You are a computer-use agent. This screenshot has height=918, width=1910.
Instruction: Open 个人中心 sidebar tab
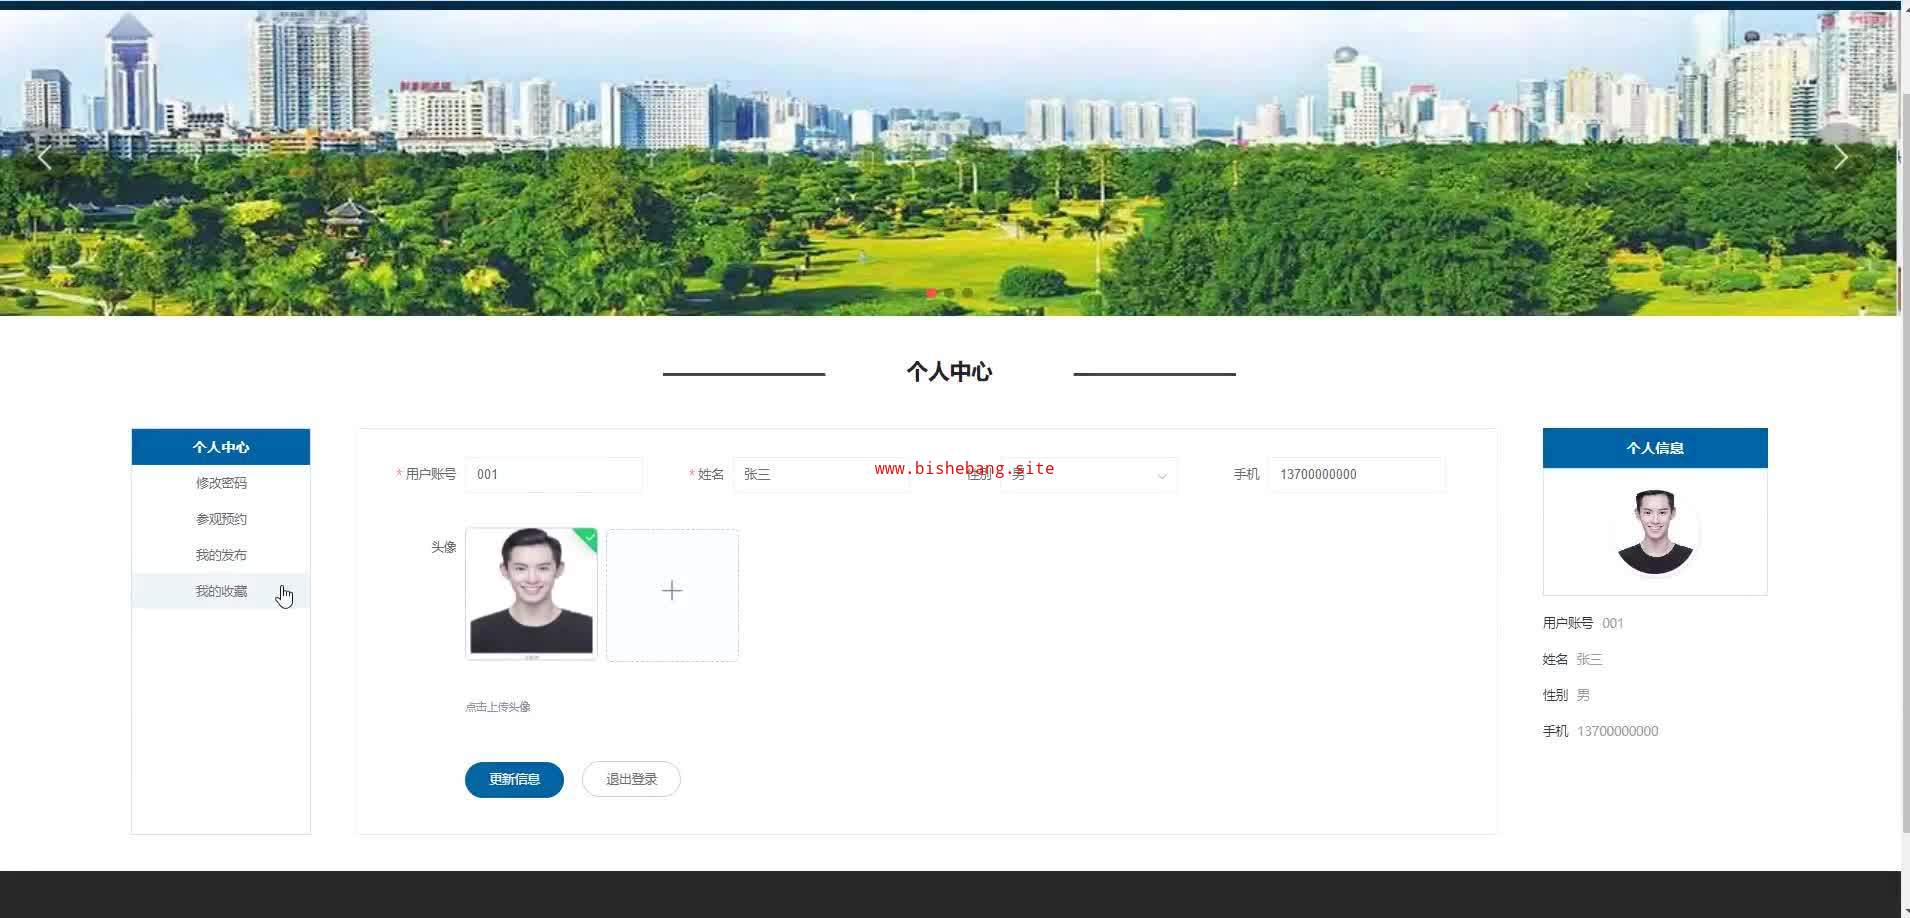click(x=221, y=447)
